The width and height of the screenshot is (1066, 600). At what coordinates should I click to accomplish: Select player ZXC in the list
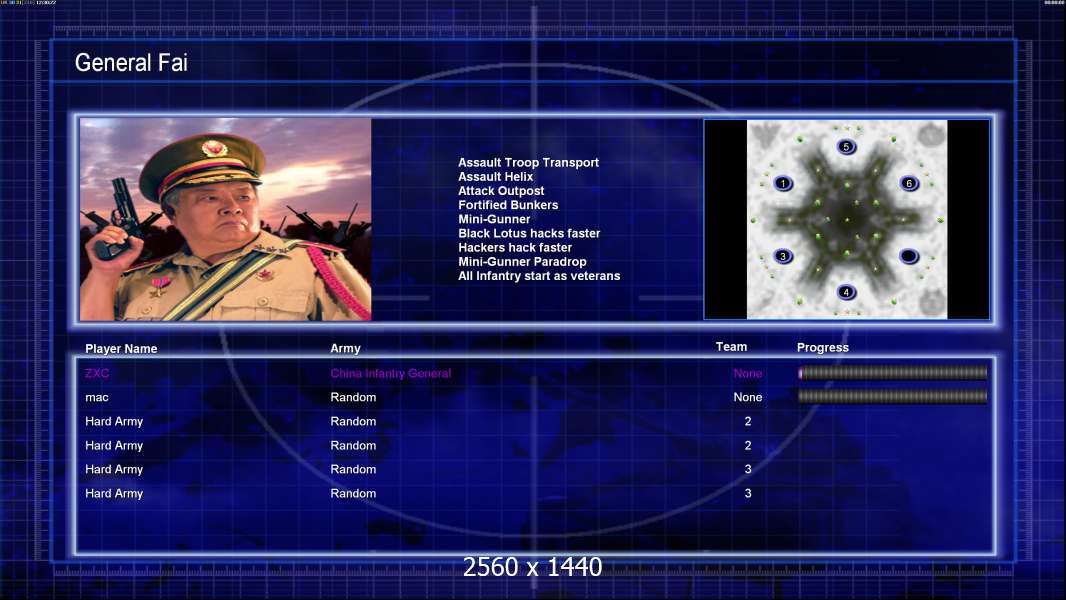pyautogui.click(x=97, y=373)
